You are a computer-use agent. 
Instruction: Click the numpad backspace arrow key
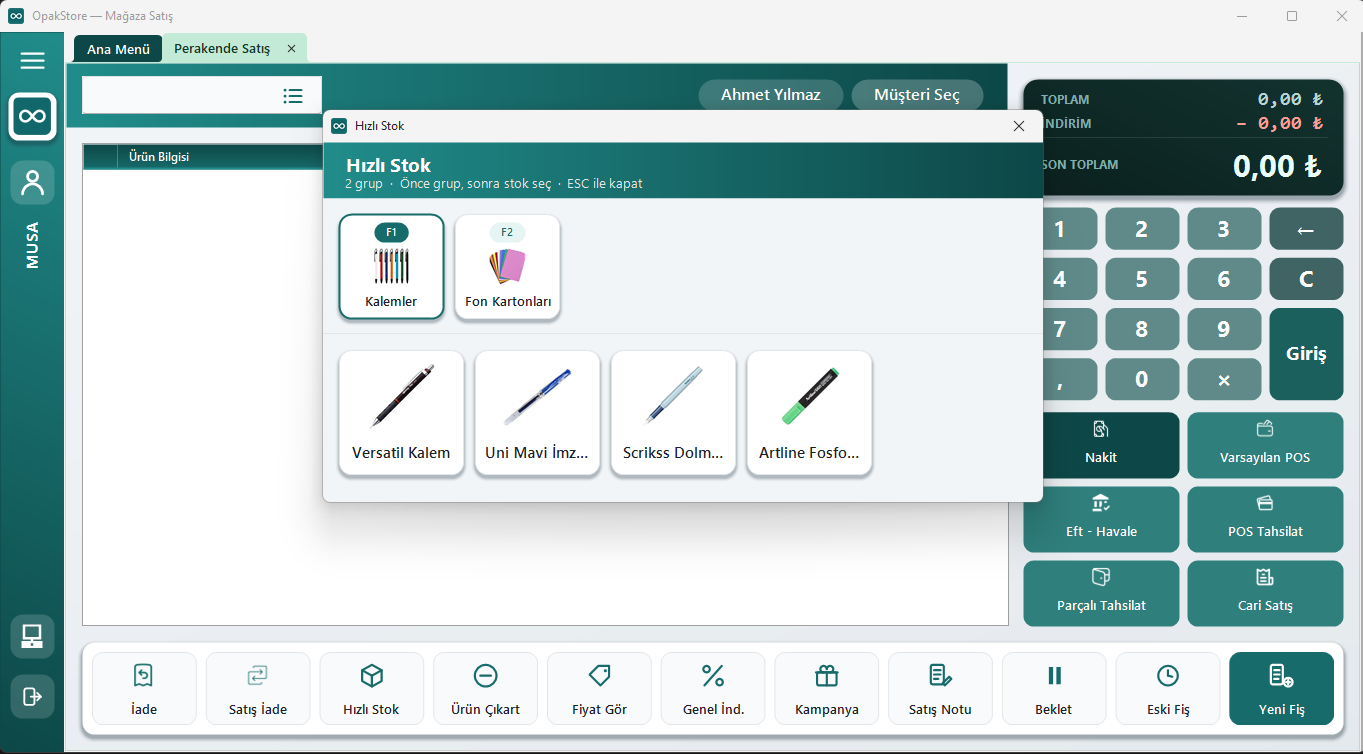(1306, 229)
